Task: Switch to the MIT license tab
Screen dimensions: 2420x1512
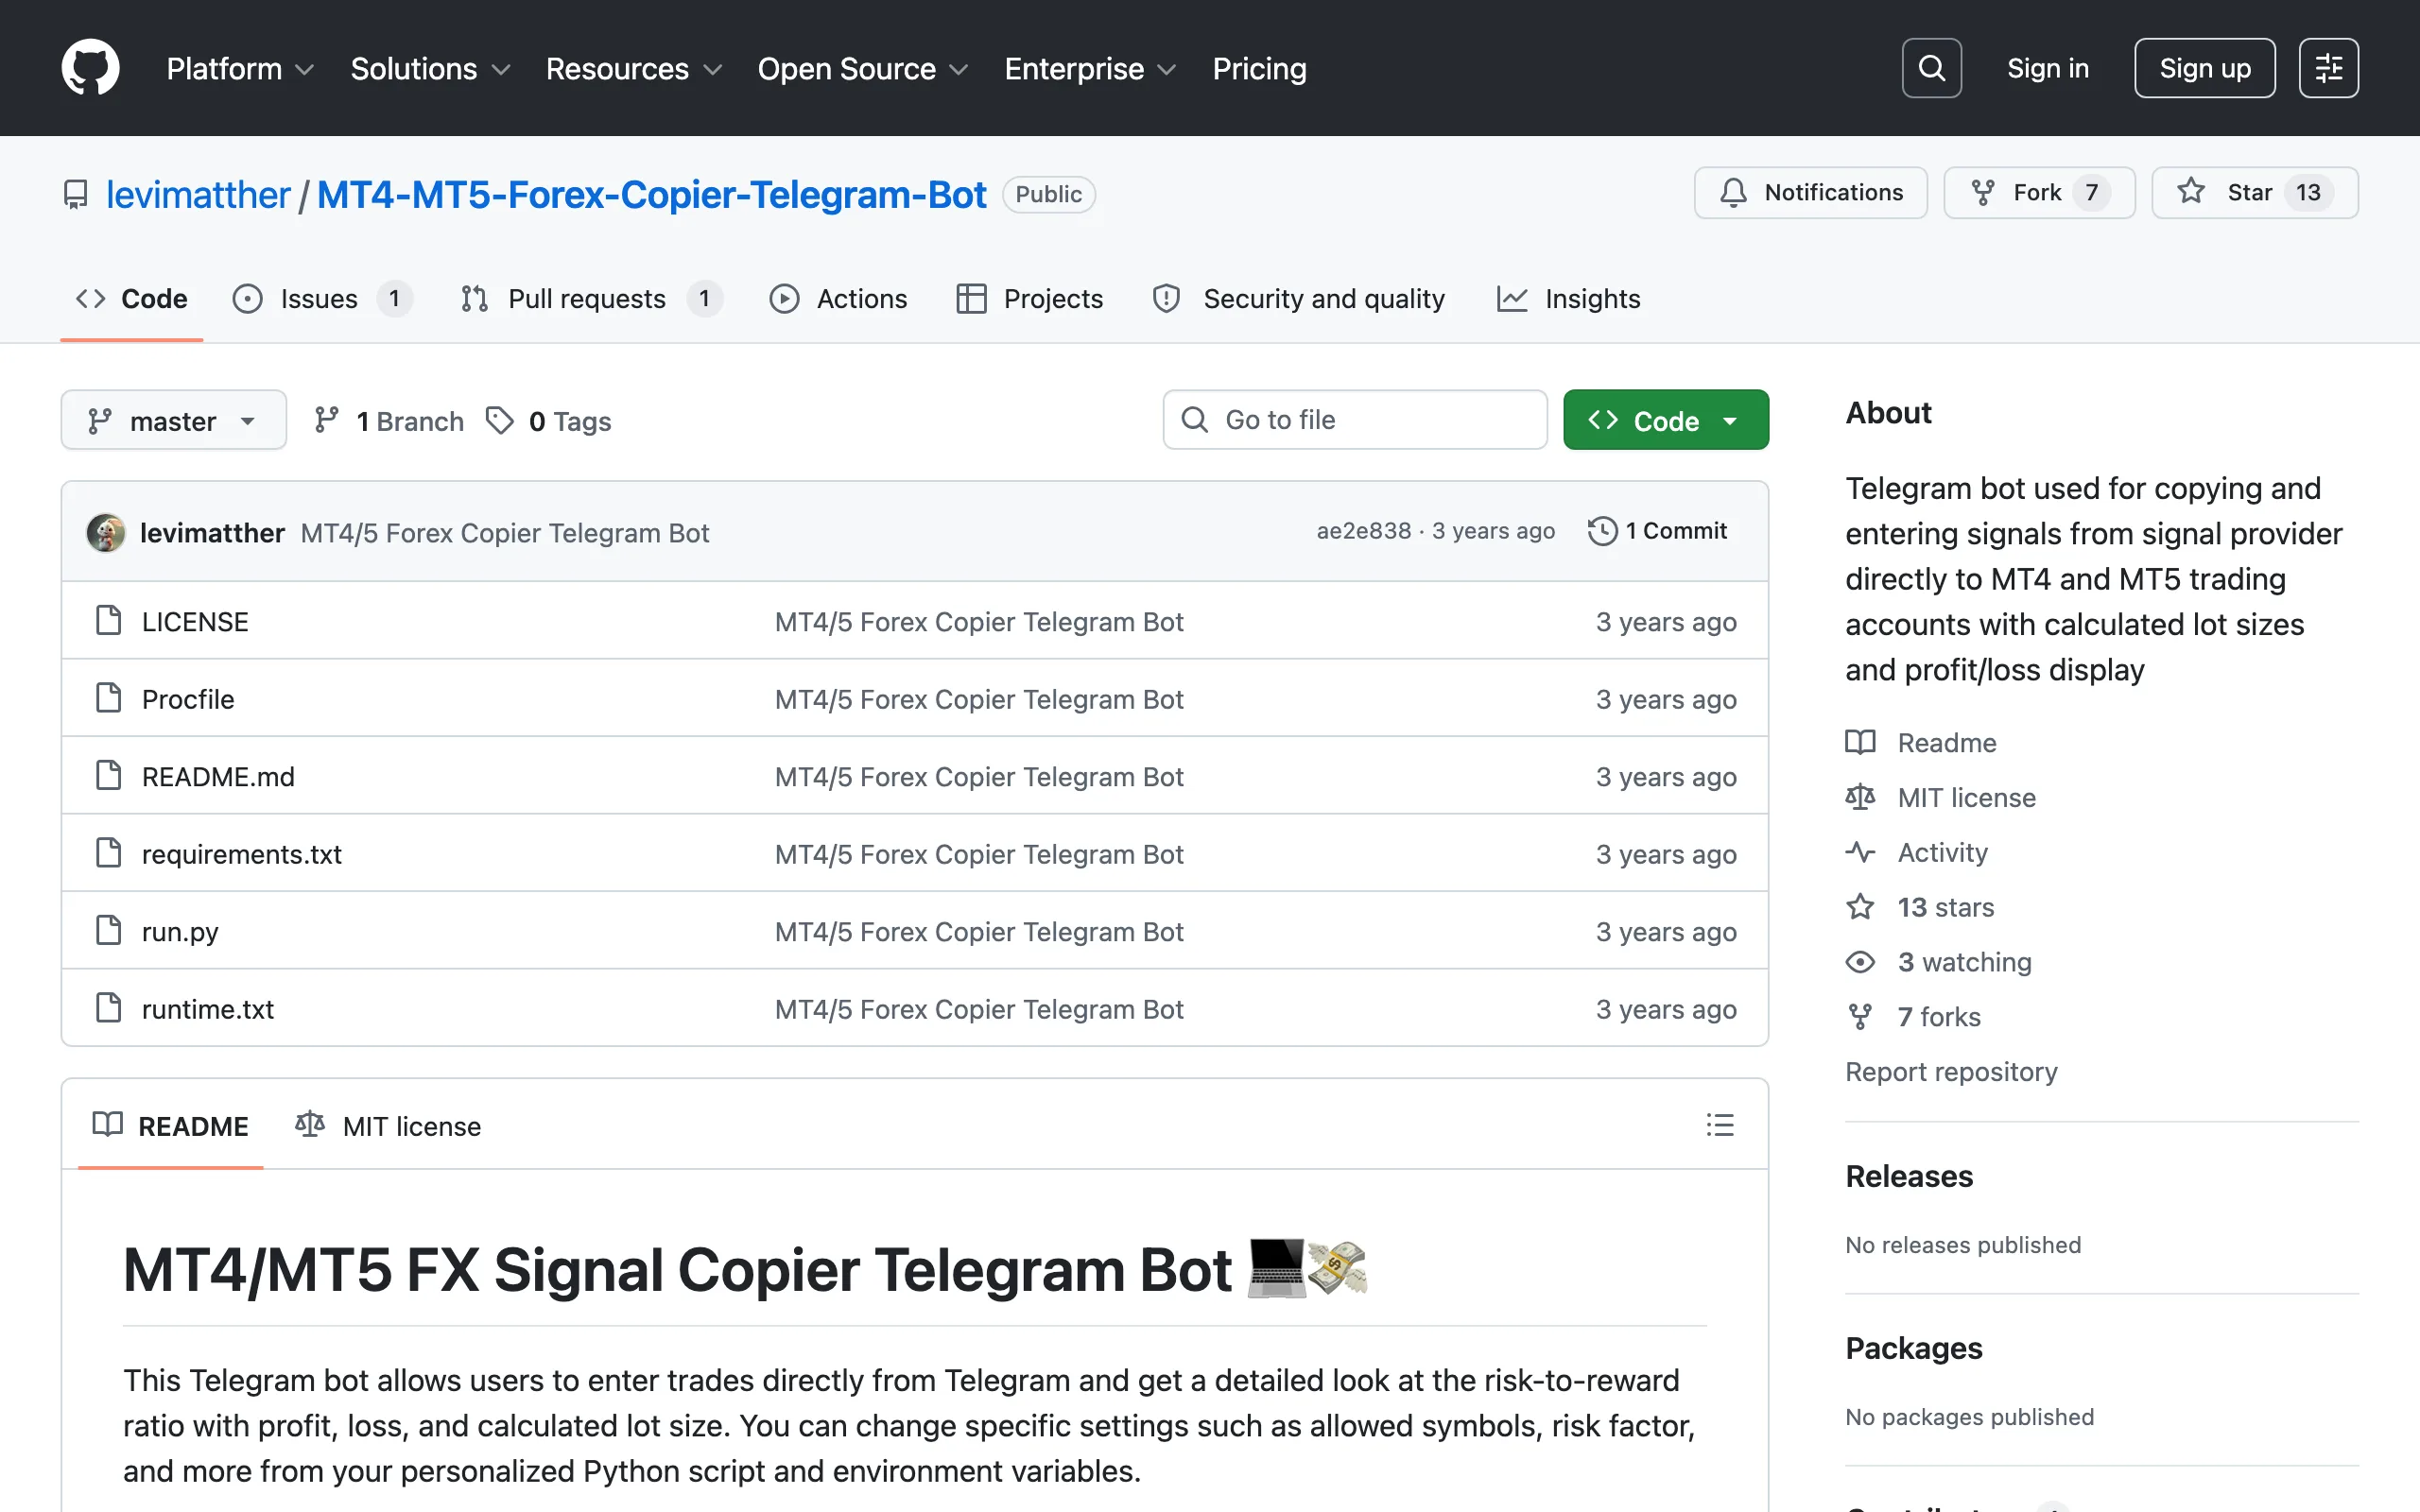Action: 389,1126
